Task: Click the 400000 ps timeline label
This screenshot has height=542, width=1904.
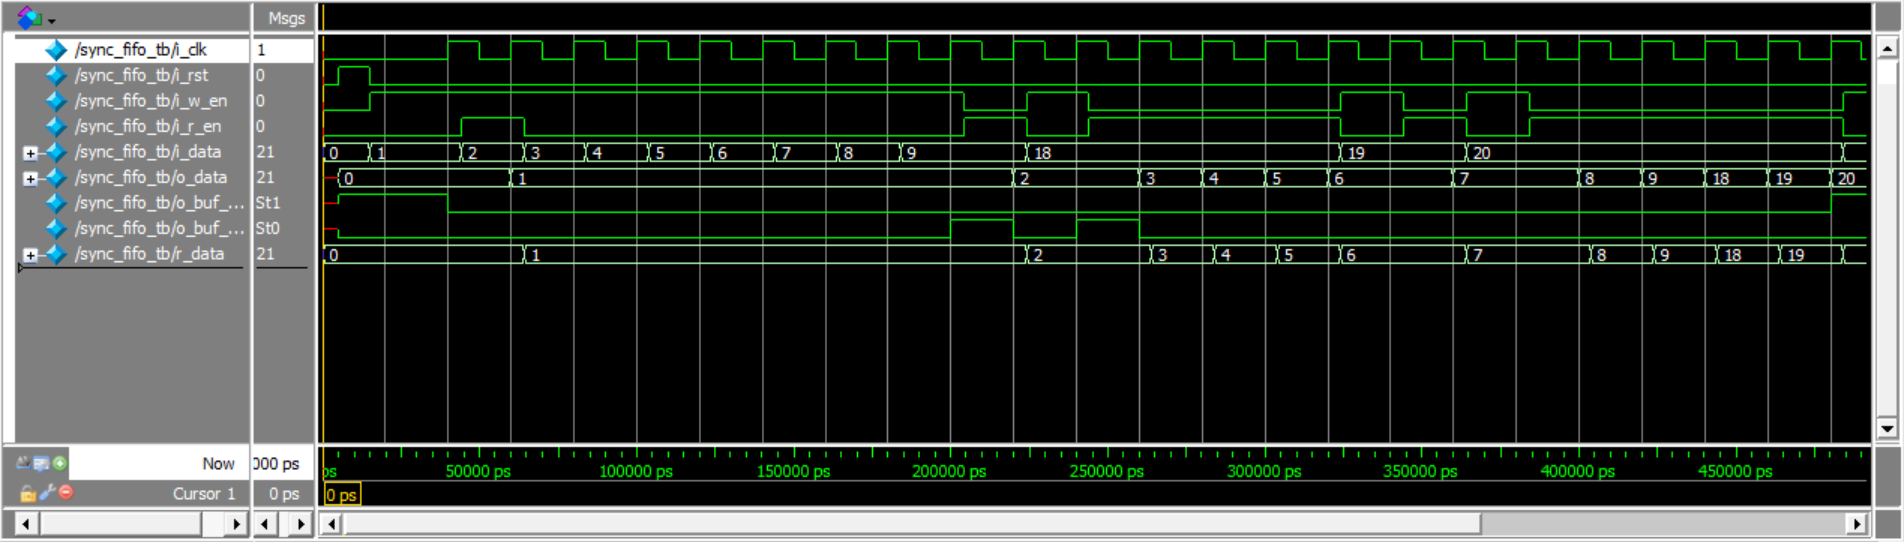Action: click(1578, 471)
